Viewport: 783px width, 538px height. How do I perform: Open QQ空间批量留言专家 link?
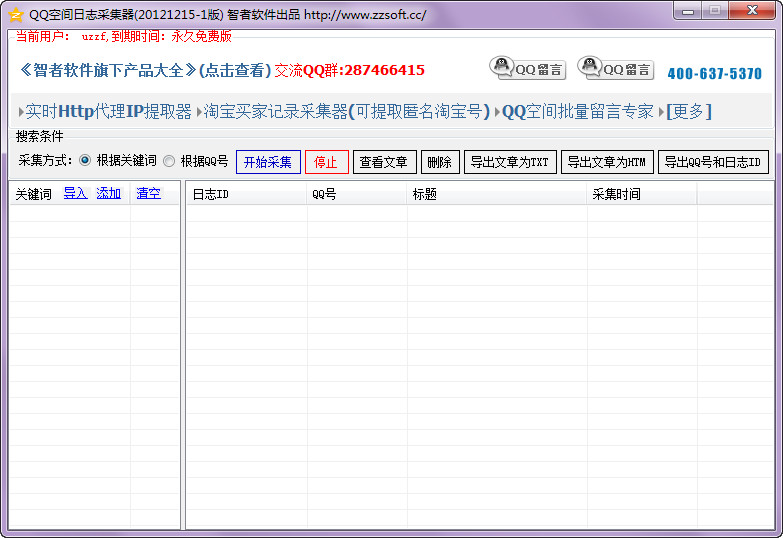(x=577, y=111)
